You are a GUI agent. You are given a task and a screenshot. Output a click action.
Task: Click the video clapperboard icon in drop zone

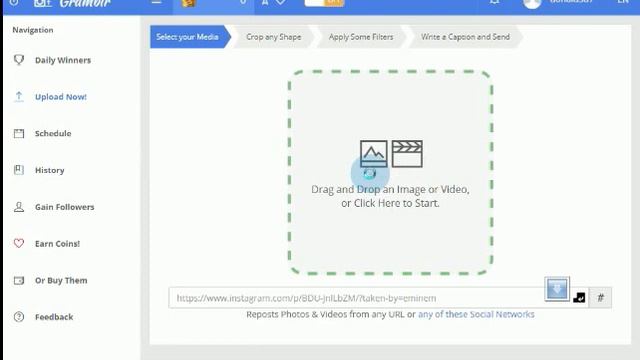pyautogui.click(x=407, y=154)
